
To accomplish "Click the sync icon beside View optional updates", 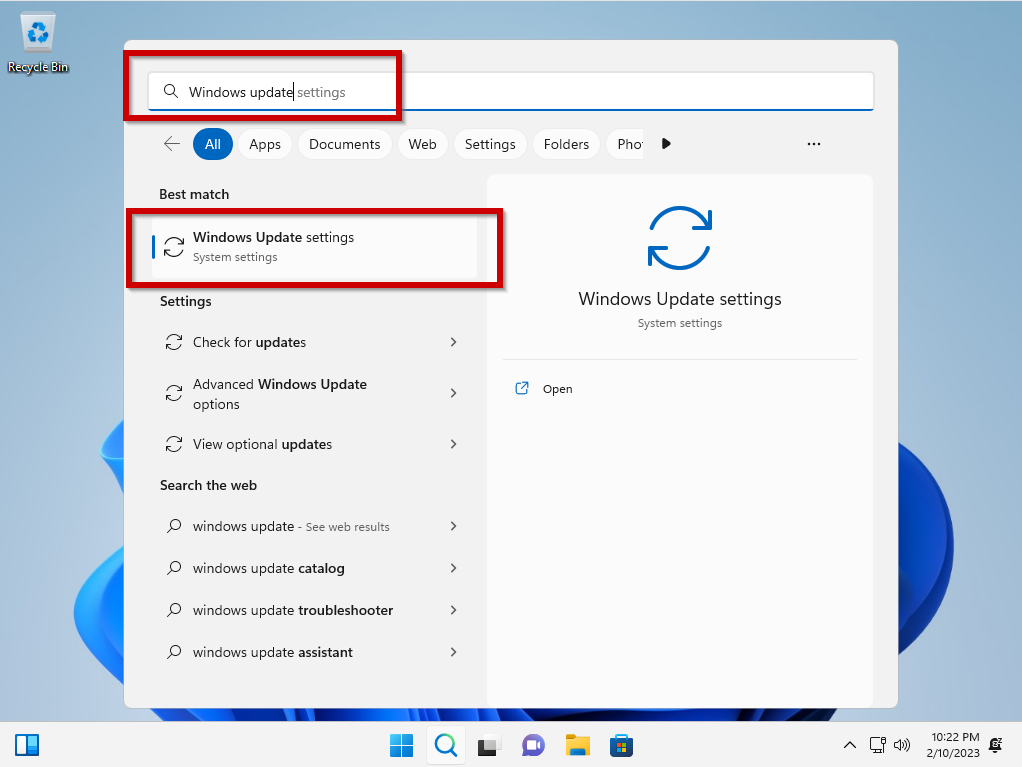I will (x=174, y=444).
